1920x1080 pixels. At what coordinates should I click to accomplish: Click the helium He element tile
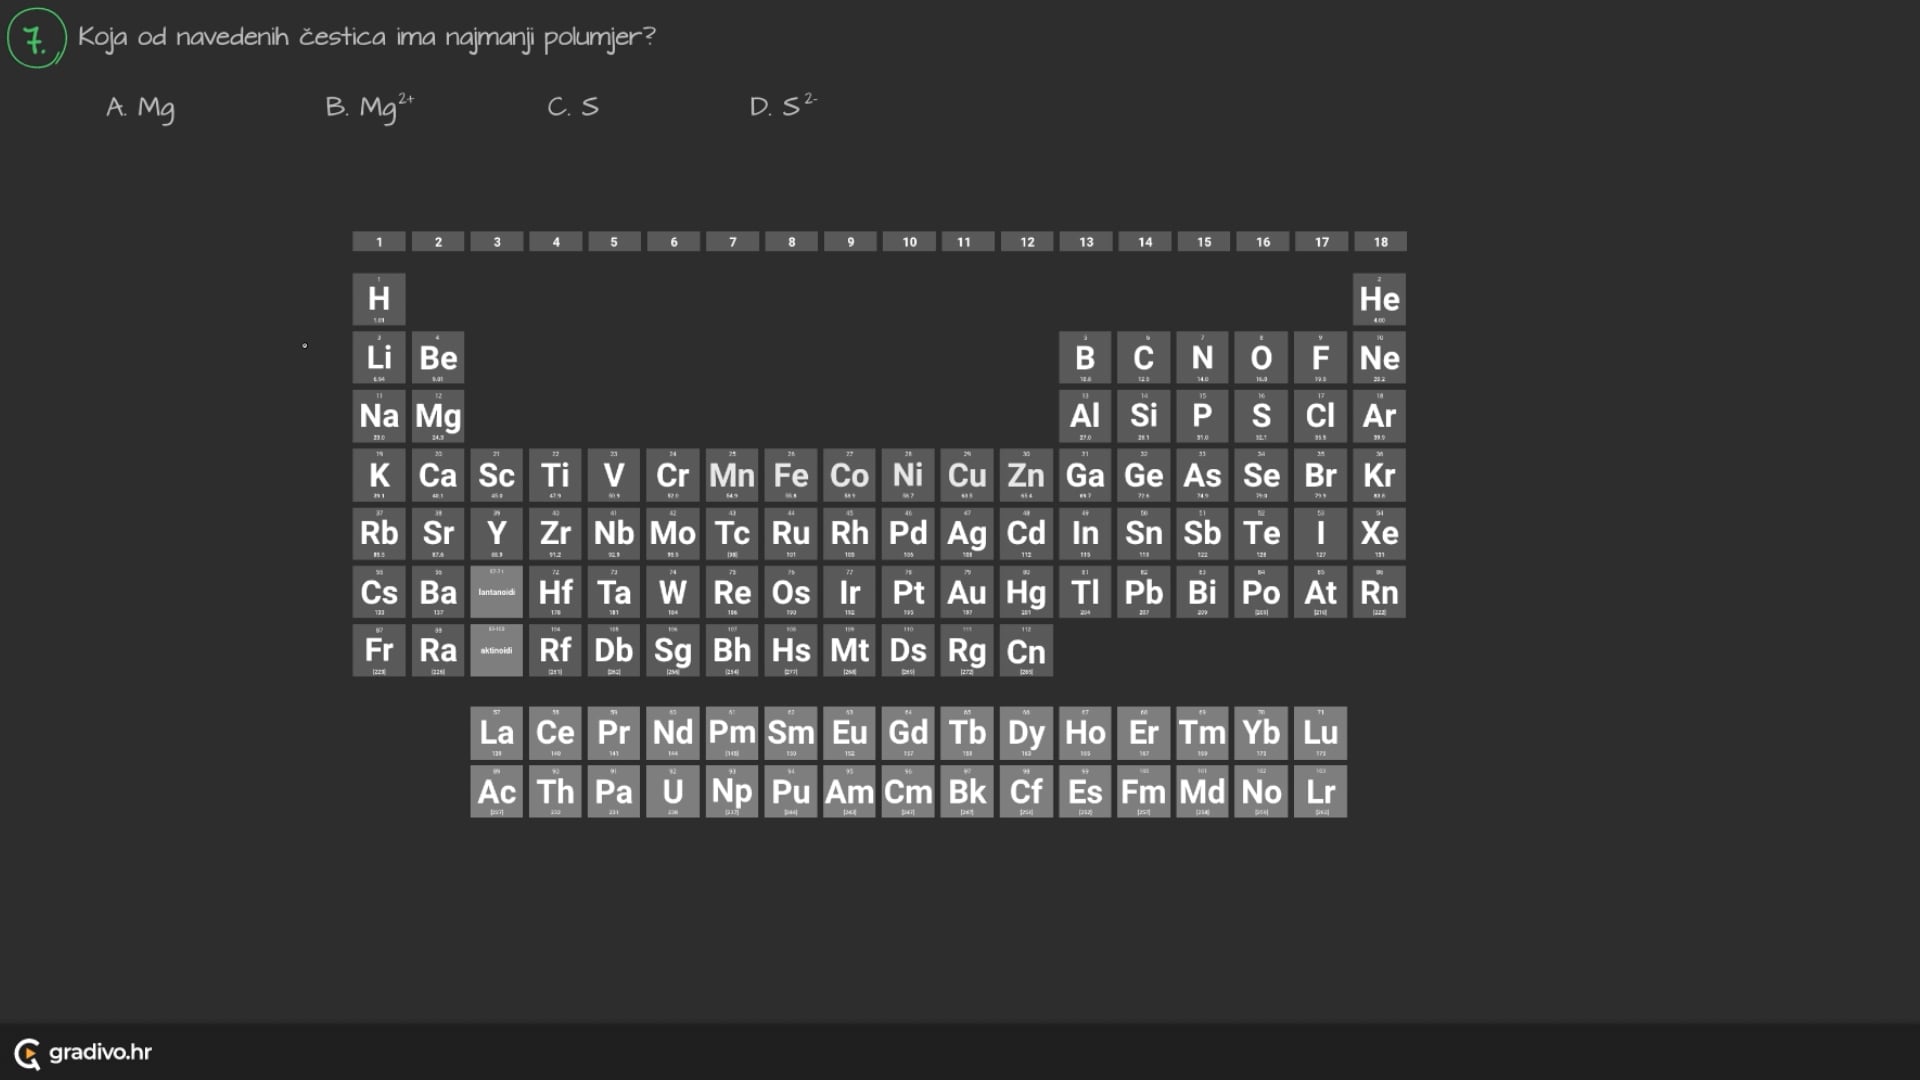(1379, 299)
